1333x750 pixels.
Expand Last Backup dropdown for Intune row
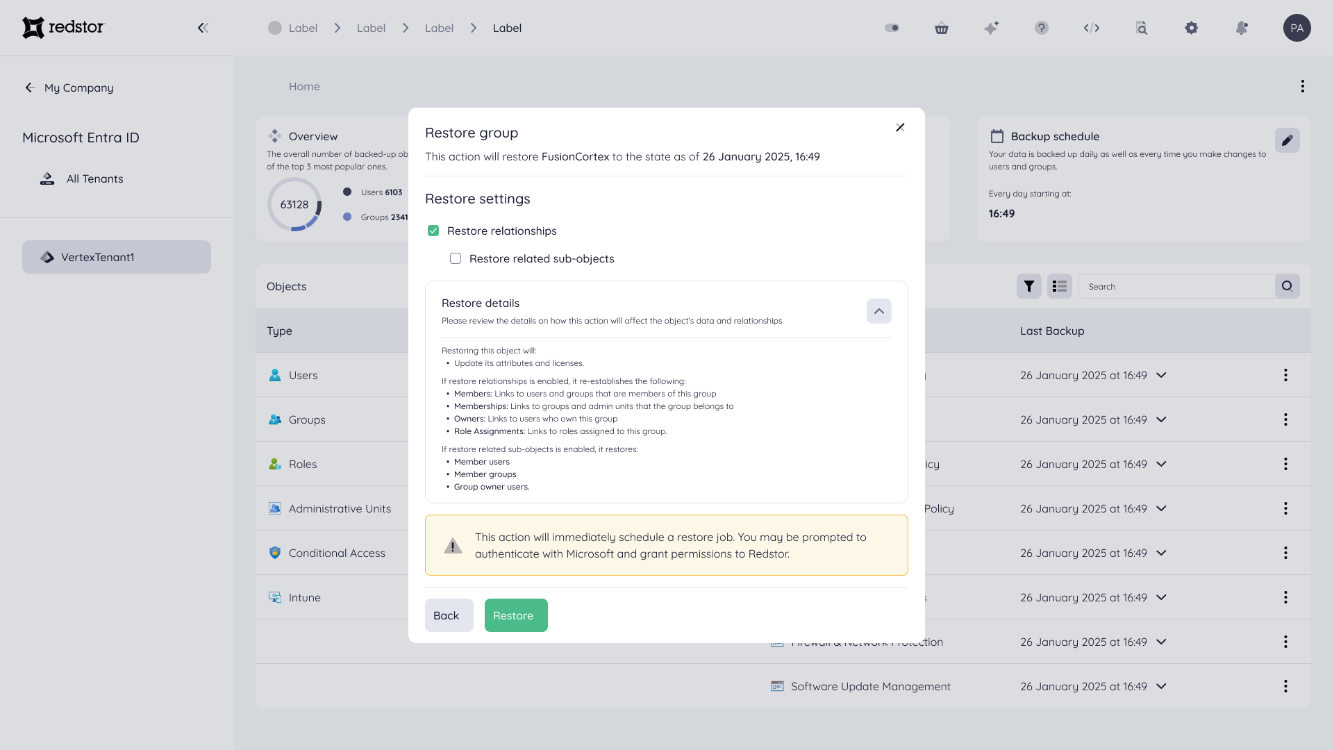click(x=1161, y=598)
